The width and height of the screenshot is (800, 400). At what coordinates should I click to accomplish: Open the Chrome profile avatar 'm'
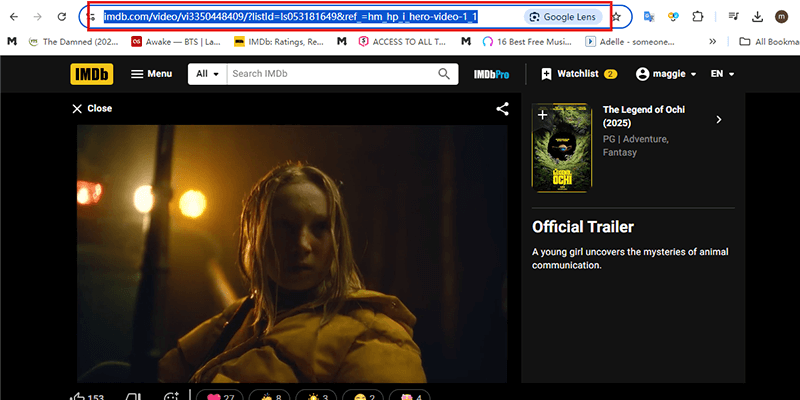coord(781,17)
